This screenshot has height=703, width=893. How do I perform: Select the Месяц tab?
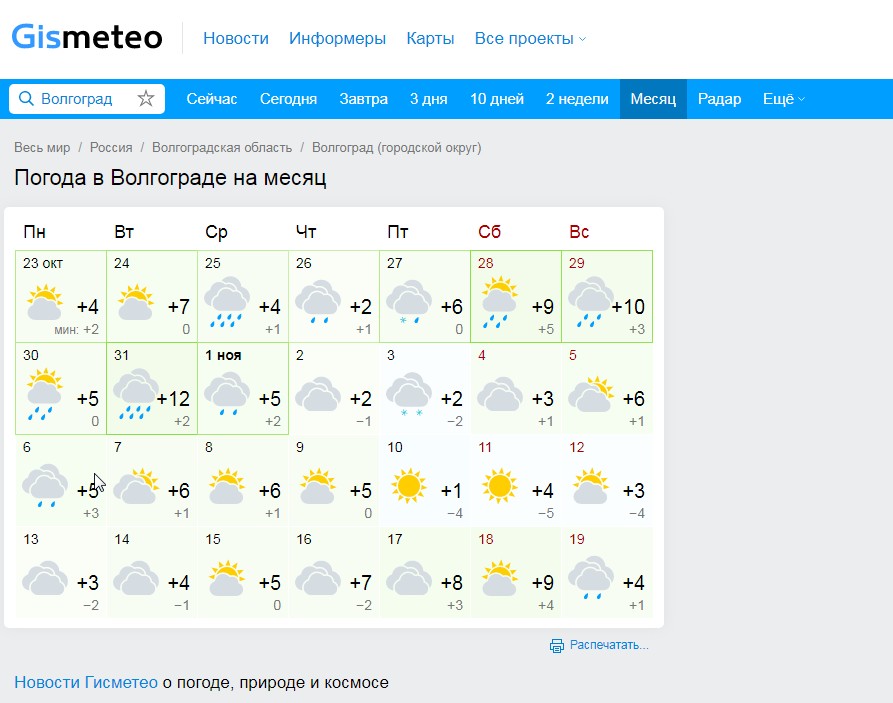pos(653,99)
